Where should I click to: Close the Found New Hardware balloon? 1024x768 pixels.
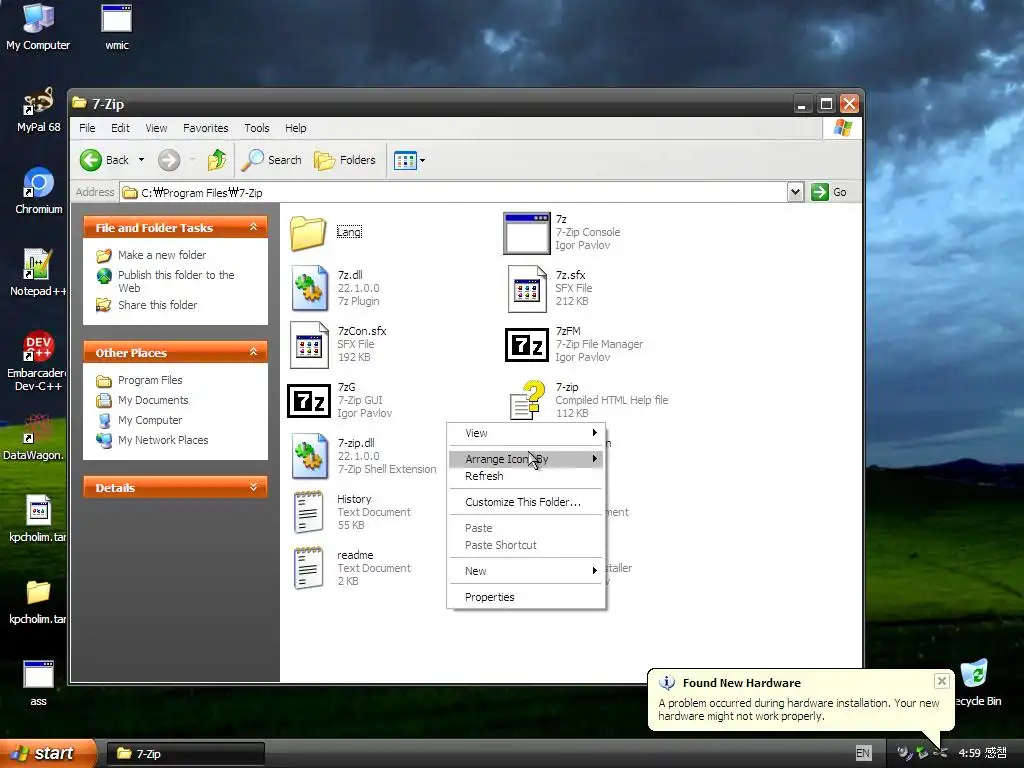[941, 681]
